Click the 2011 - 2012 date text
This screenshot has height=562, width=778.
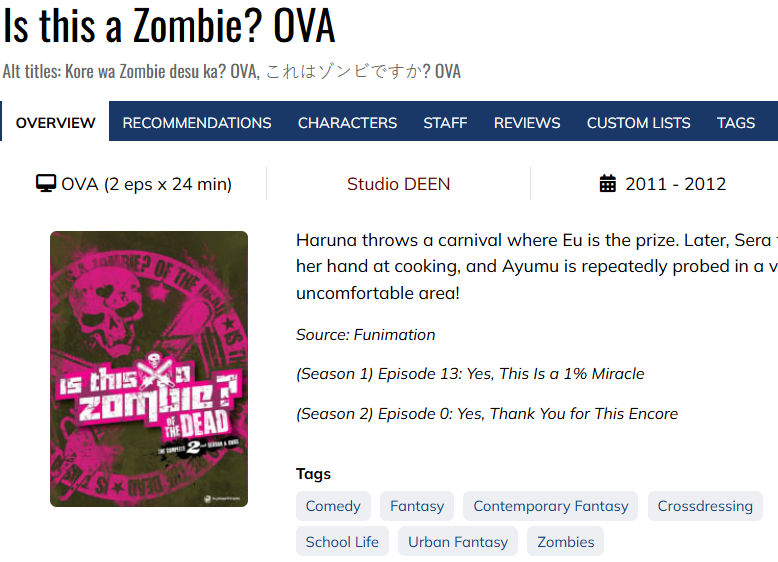(x=675, y=184)
